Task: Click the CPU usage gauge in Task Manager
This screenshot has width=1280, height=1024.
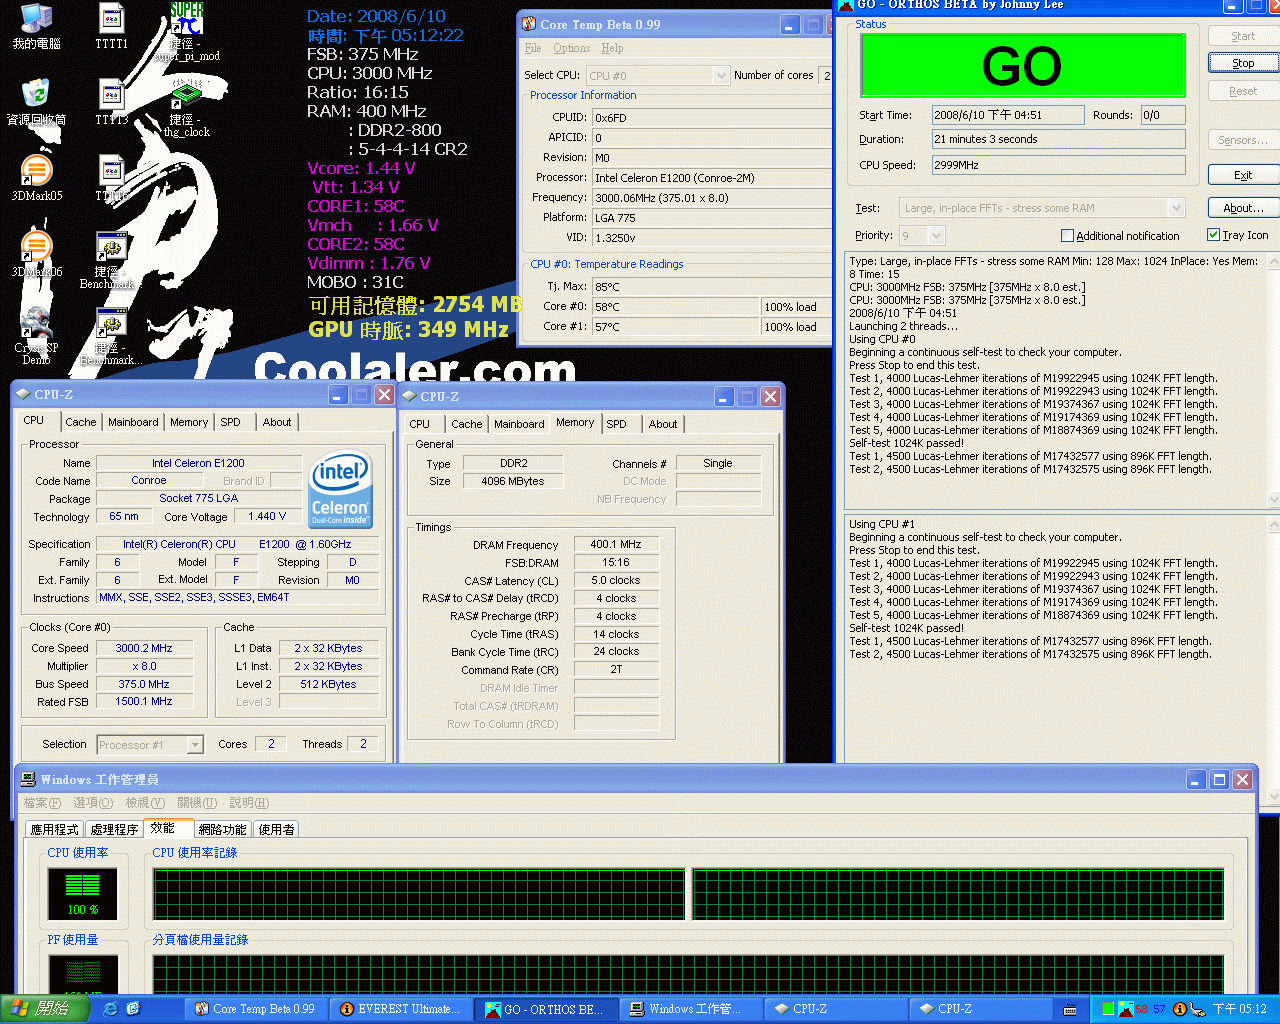Action: (83, 893)
